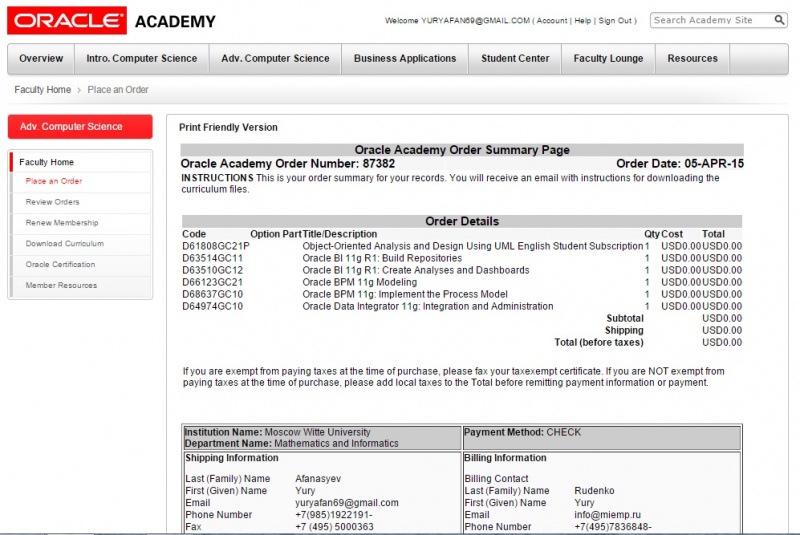This screenshot has width=800, height=535.
Task: Open the Resources tab
Action: pos(692,59)
